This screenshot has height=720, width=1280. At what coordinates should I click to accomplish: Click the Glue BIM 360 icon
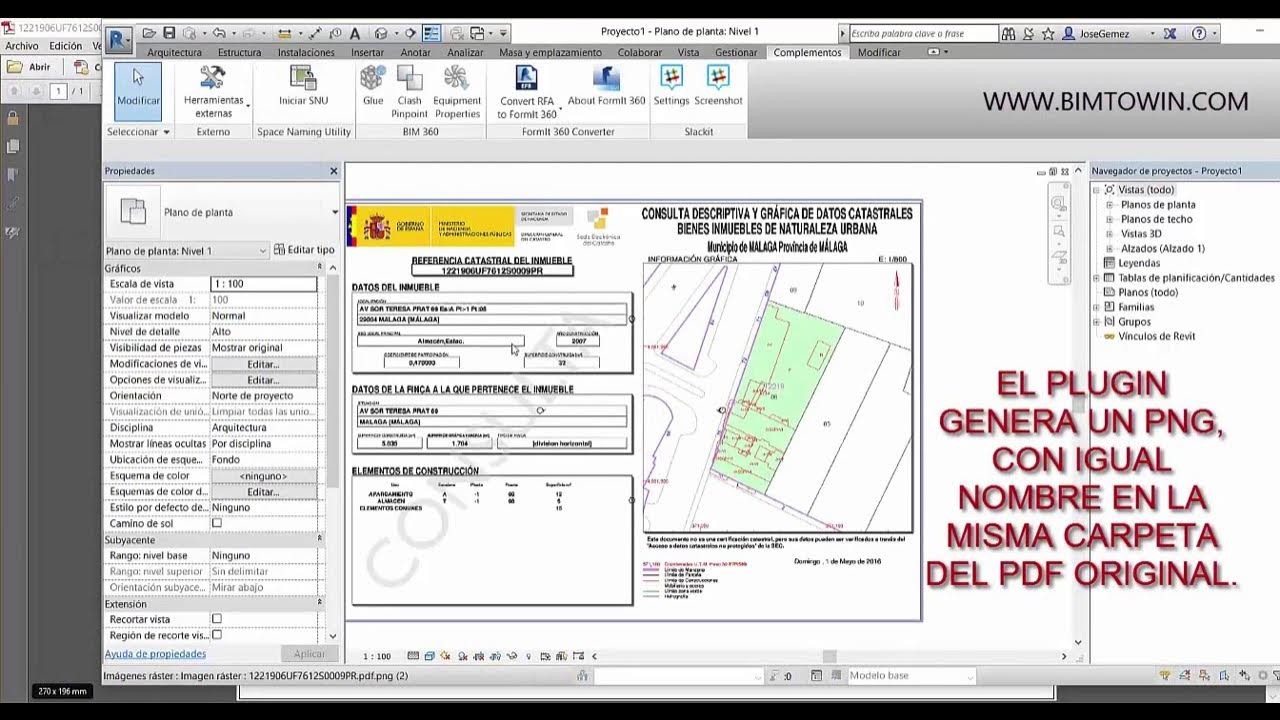click(x=373, y=86)
